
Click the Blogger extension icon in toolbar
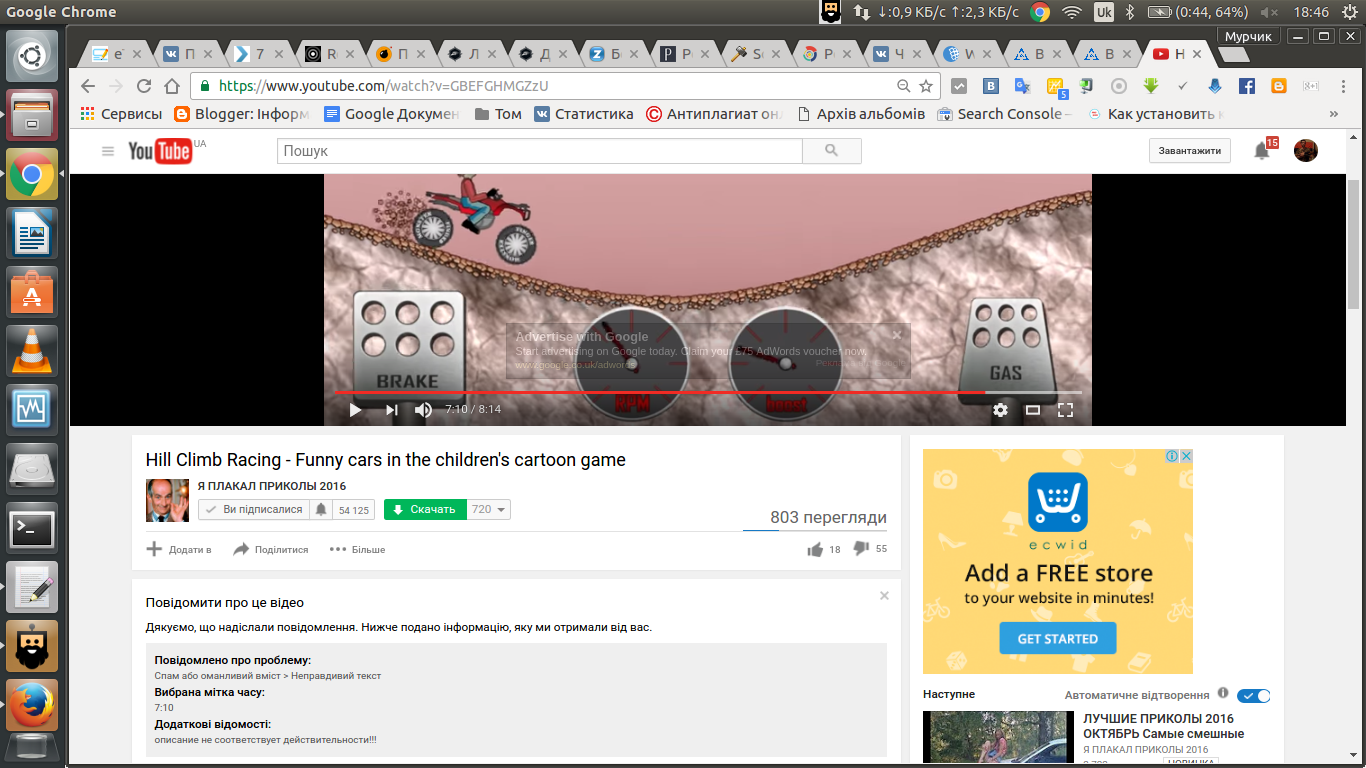coord(1279,86)
